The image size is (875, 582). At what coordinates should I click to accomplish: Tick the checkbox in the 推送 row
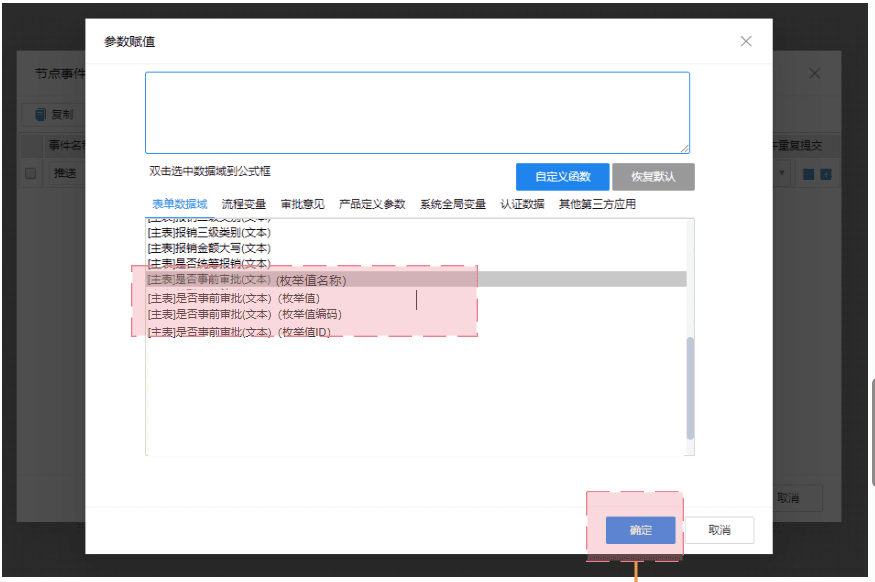[x=31, y=174]
